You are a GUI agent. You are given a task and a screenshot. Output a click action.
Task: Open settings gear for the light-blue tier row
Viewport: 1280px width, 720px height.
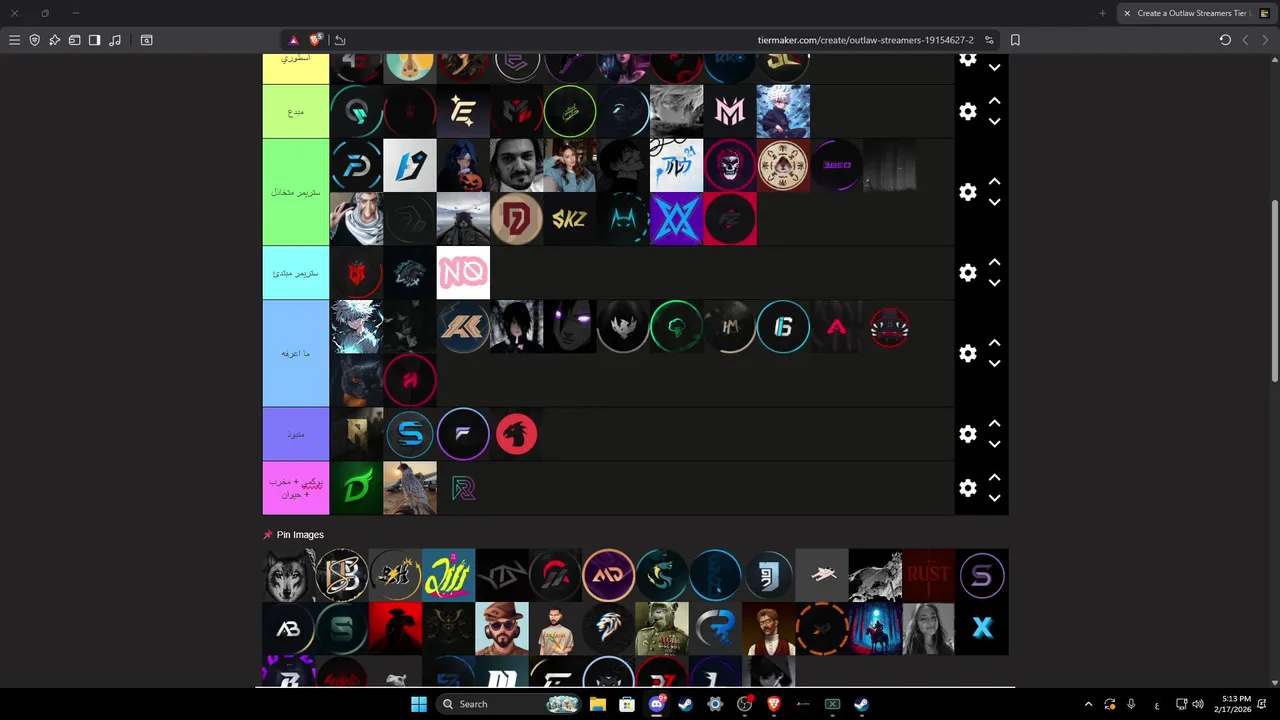pyautogui.click(x=967, y=353)
